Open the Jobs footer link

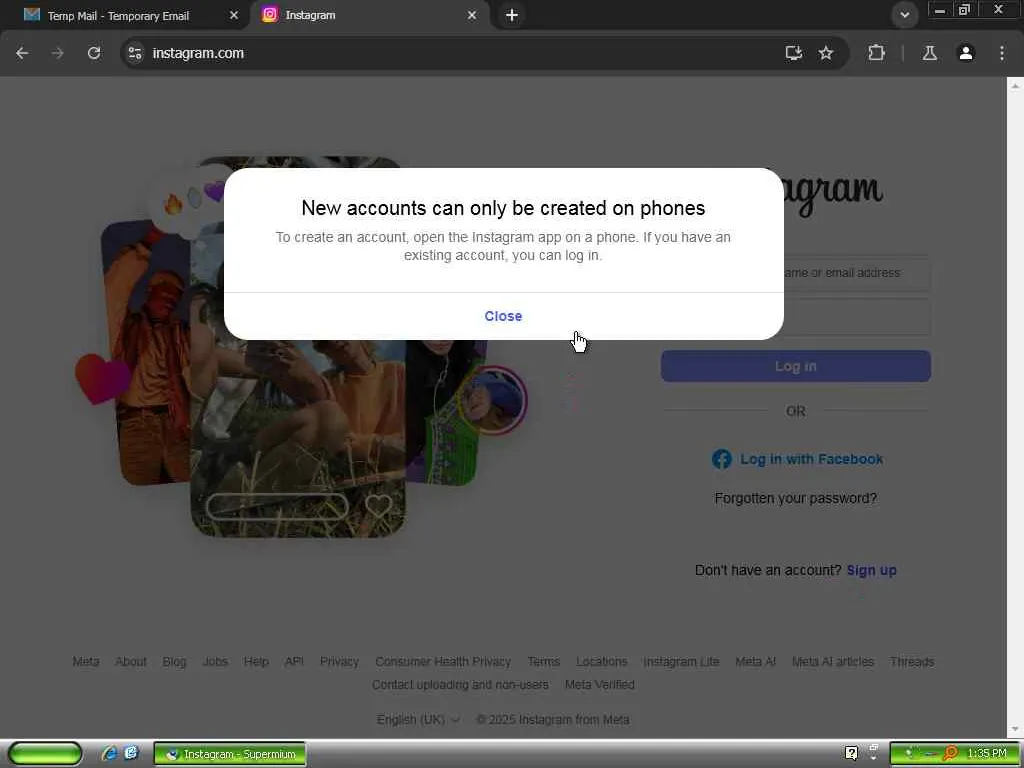tap(215, 662)
